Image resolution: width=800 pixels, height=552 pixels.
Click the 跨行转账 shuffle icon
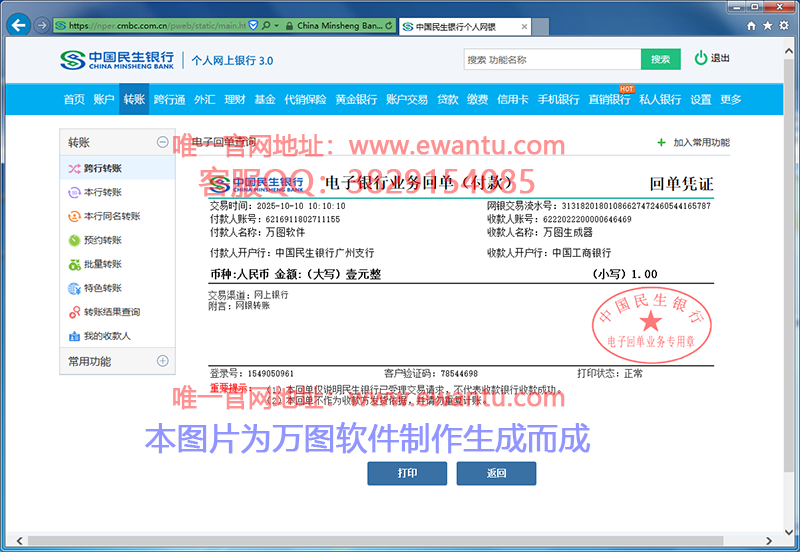pyautogui.click(x=74, y=168)
